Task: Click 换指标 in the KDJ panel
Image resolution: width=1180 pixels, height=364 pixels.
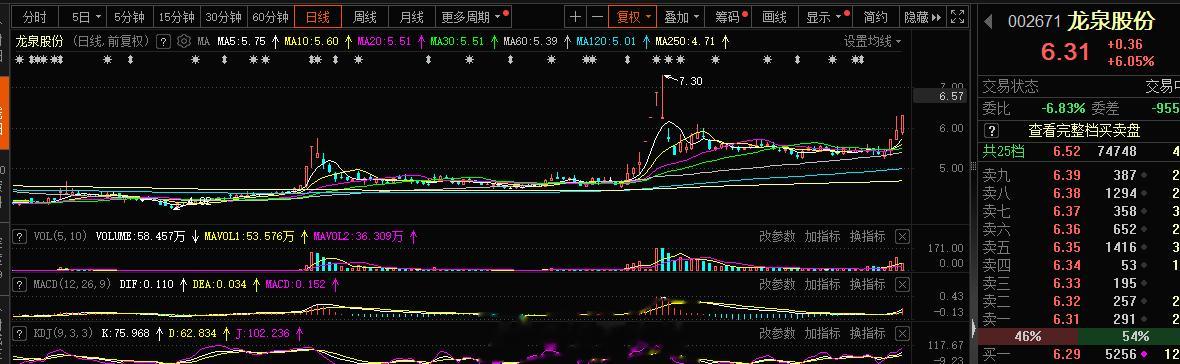Action: (867, 332)
